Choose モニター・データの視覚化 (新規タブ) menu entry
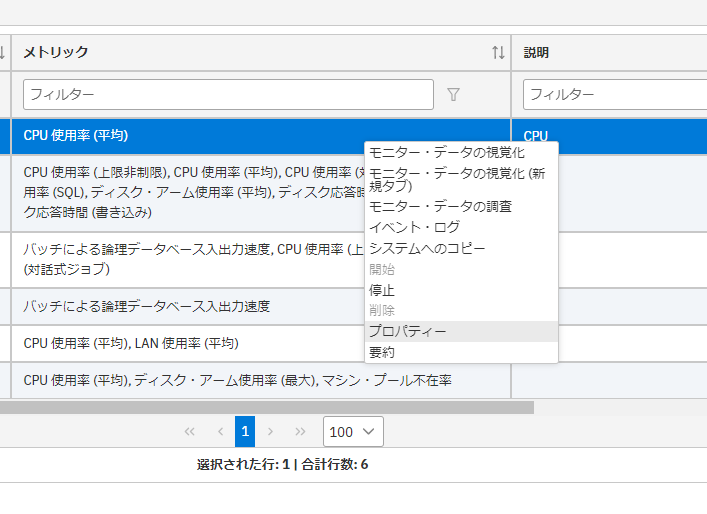 (x=461, y=179)
